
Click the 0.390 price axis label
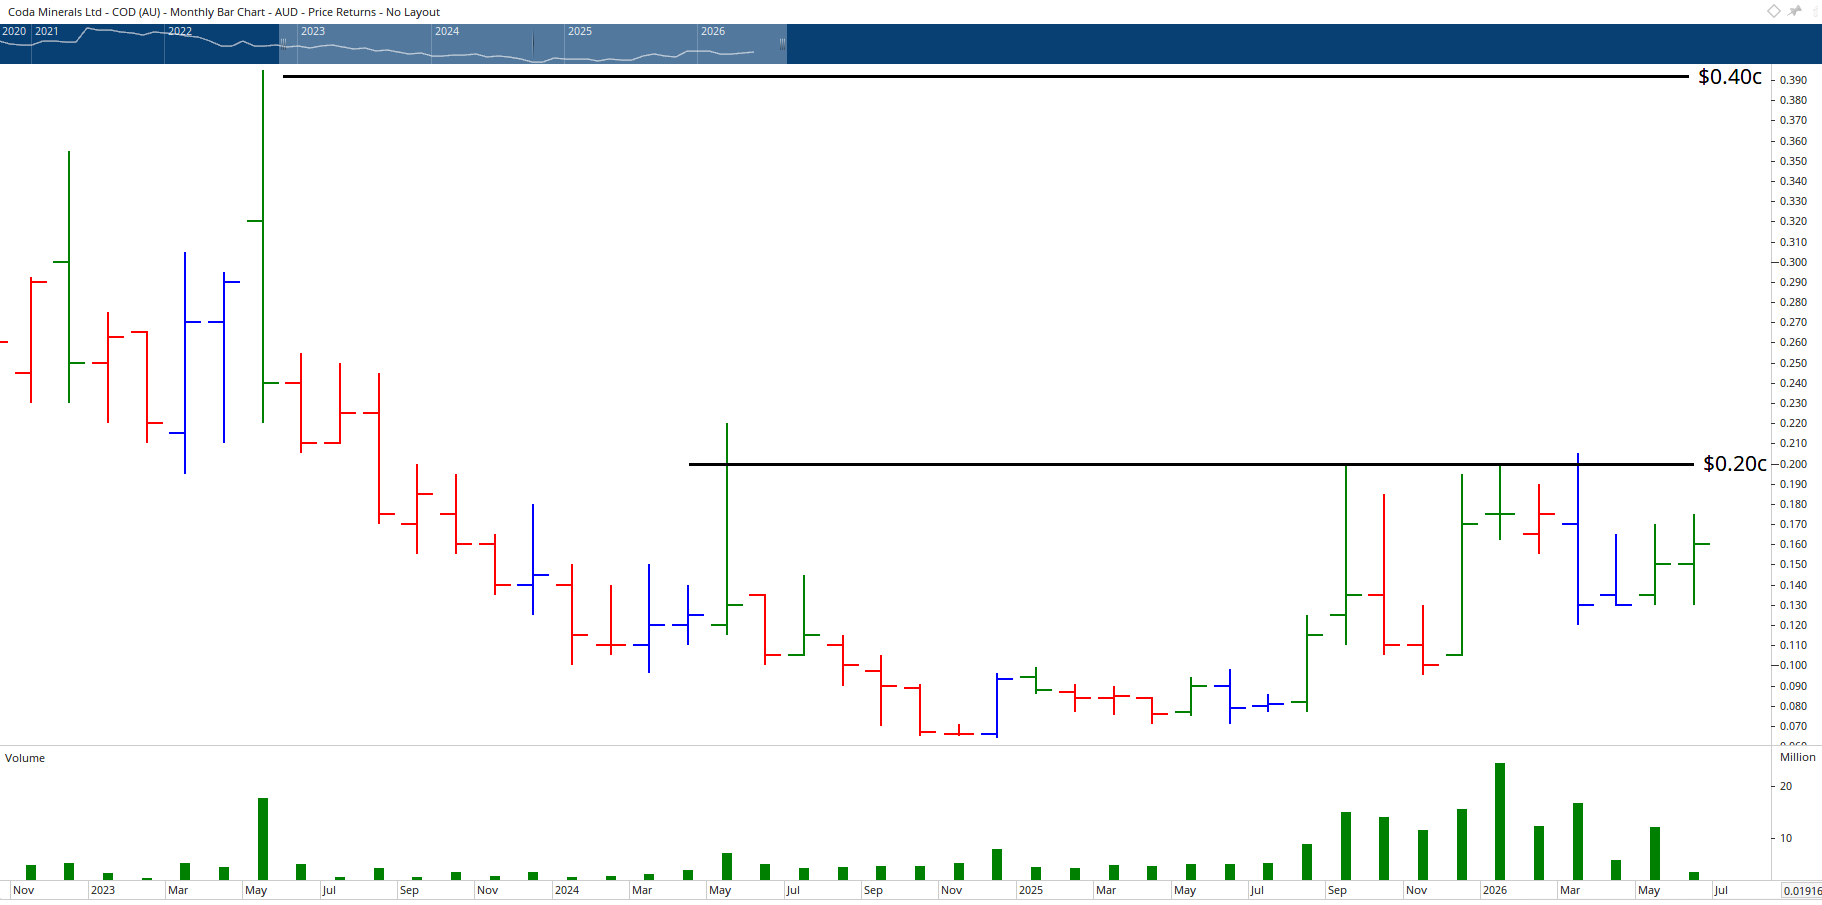(1793, 80)
